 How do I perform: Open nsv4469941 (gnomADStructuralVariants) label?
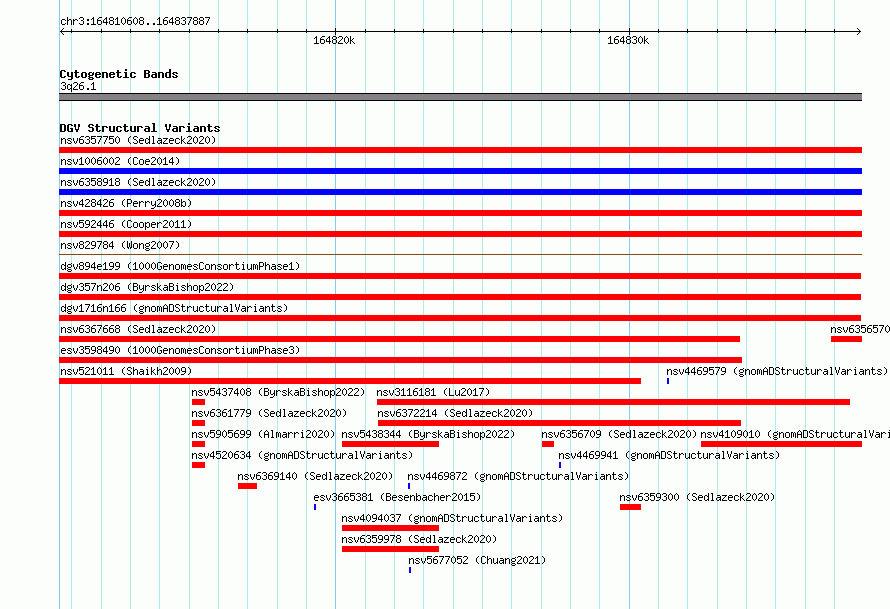pyautogui.click(x=669, y=455)
